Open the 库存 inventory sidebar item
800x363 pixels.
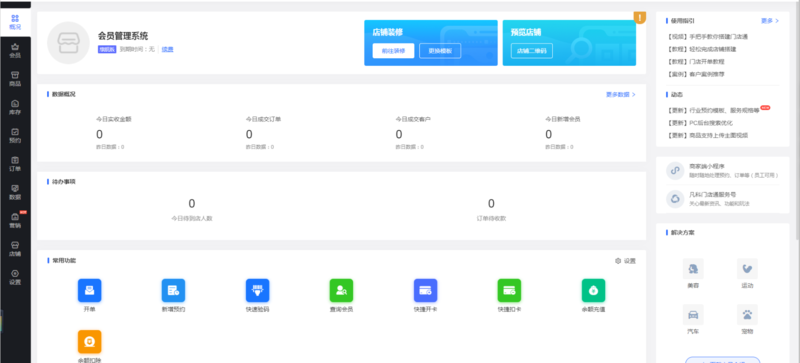pos(15,107)
